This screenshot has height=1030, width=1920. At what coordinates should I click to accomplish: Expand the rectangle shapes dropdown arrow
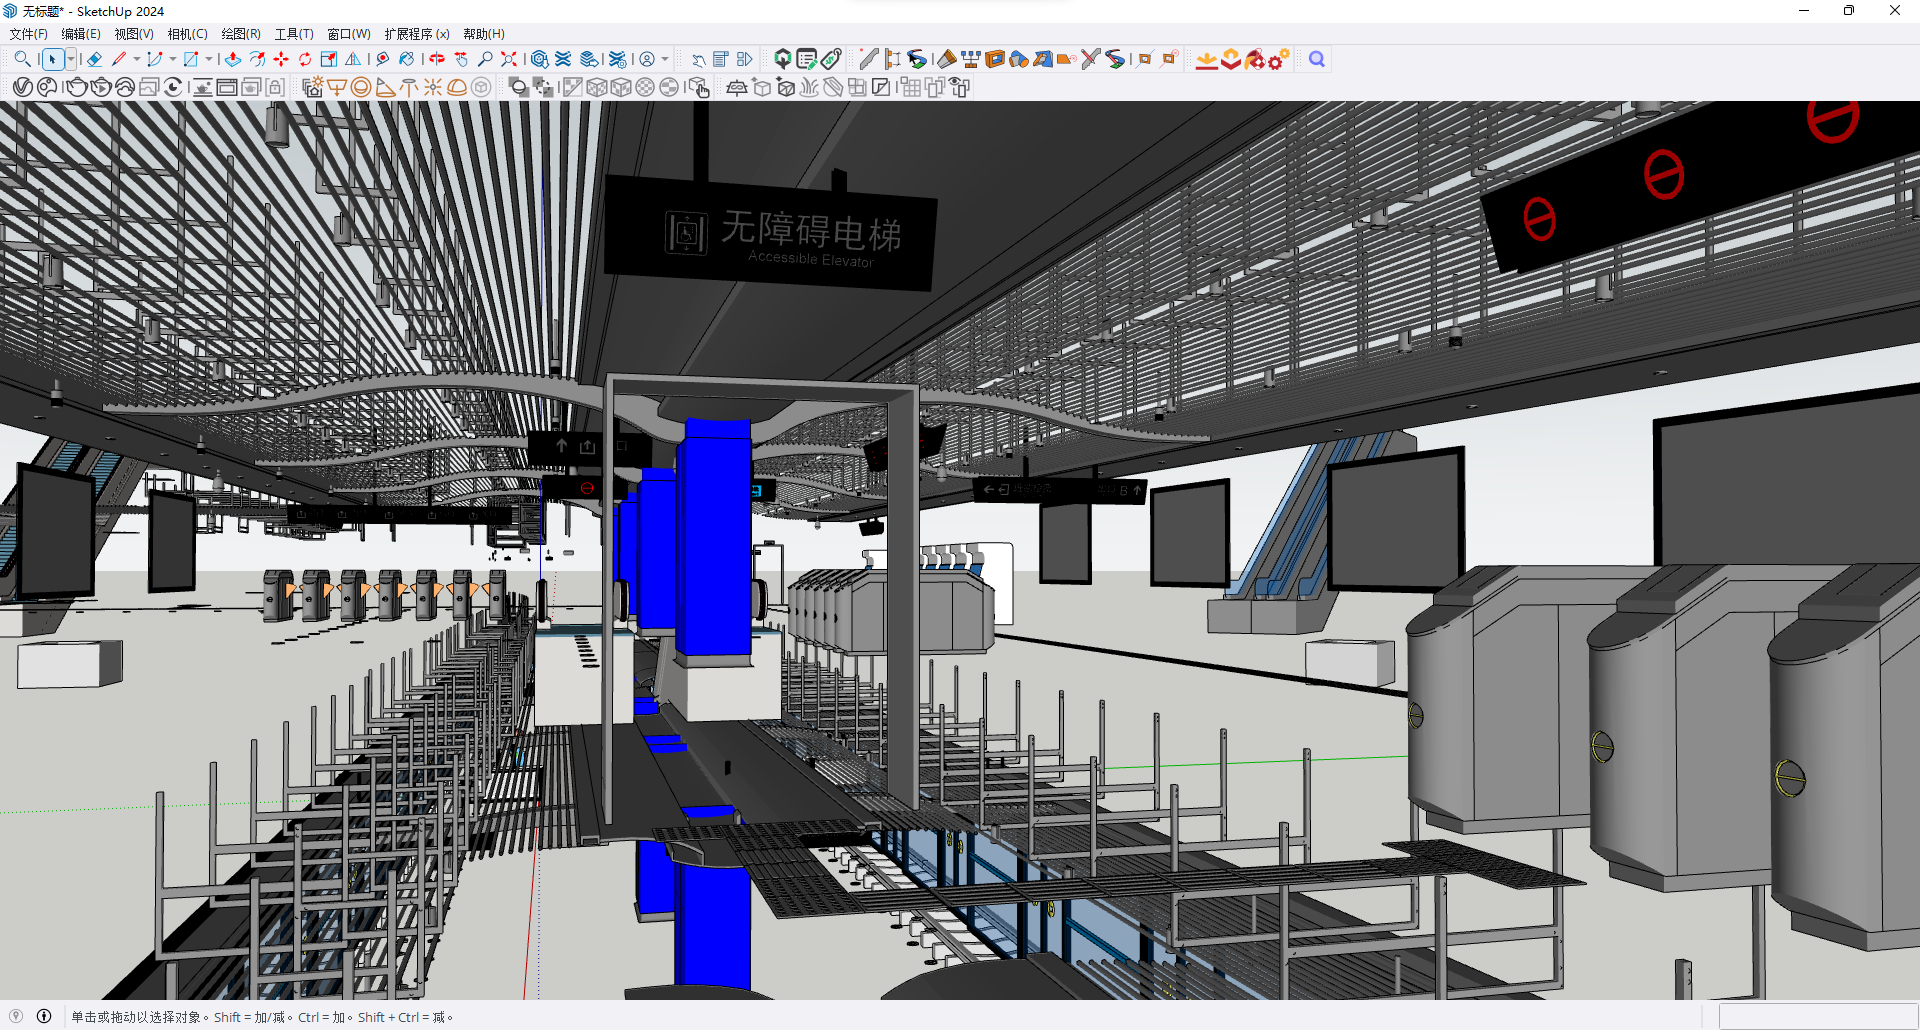[209, 60]
